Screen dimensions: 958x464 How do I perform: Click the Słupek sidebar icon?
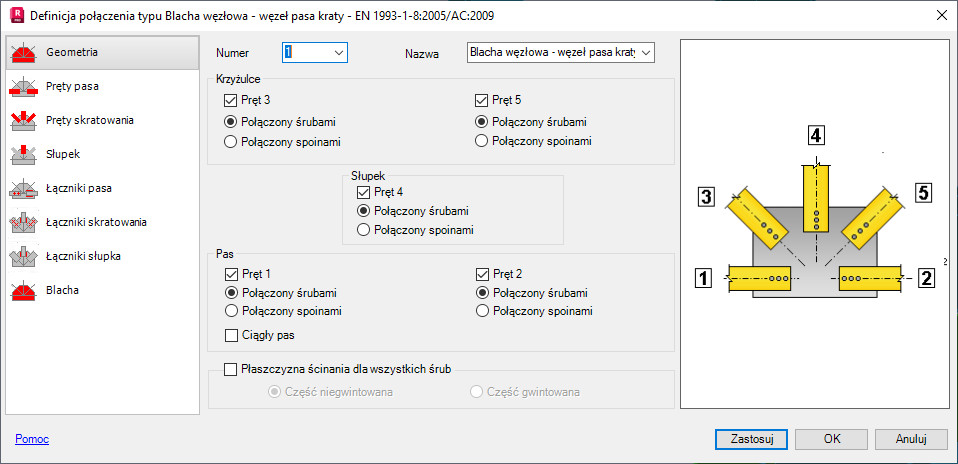pos(24,155)
